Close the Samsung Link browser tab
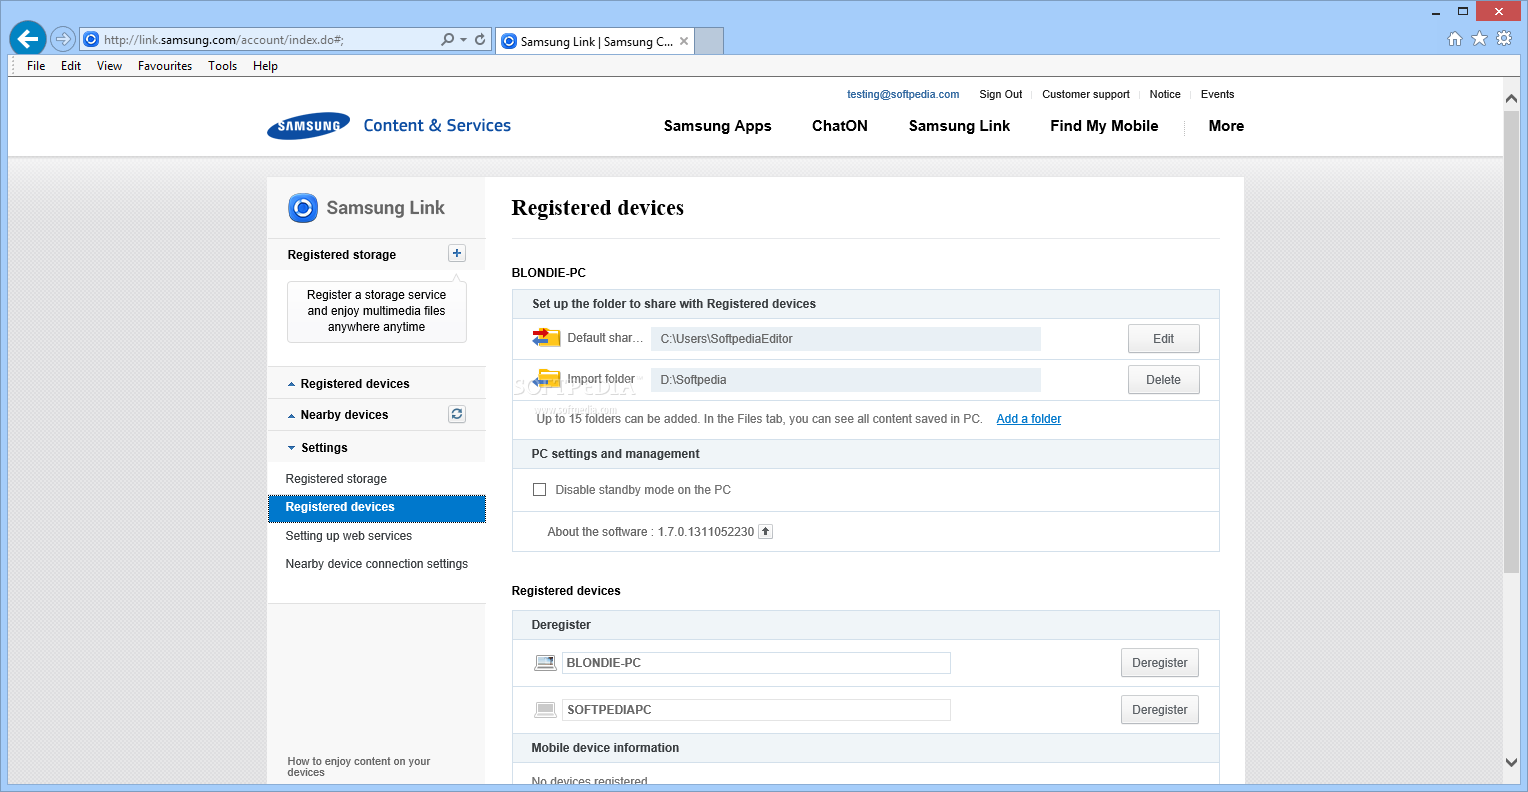Screen dimensions: 1528x792 click(x=684, y=41)
